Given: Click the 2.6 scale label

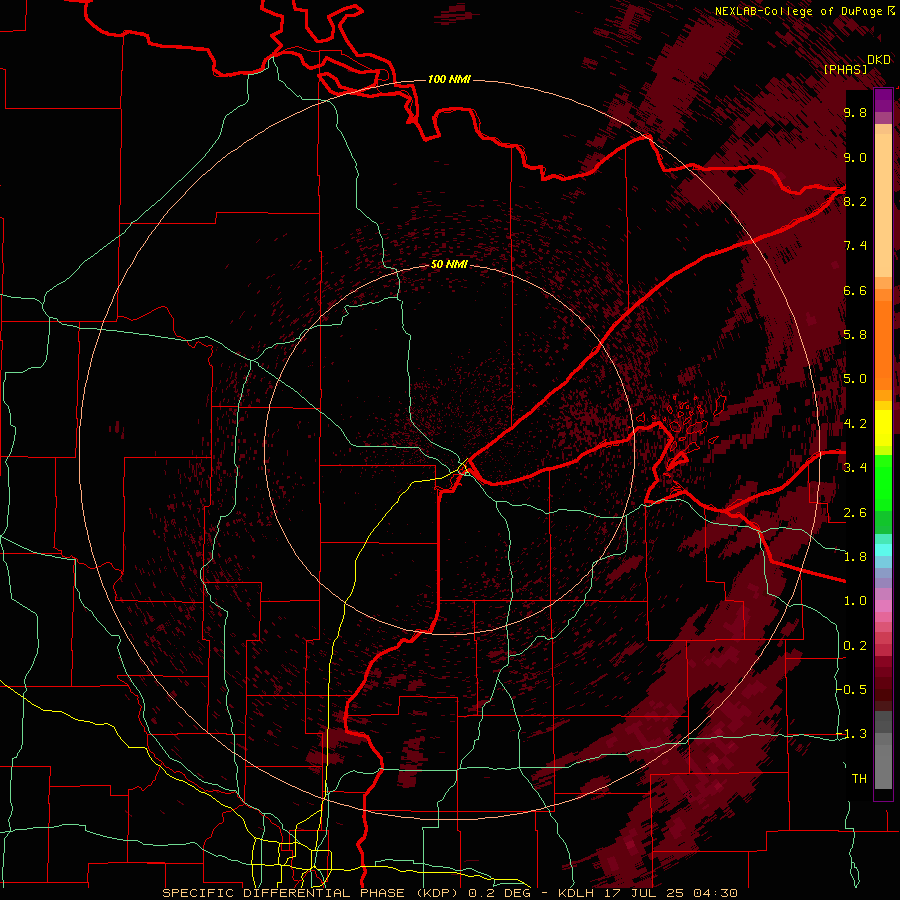Looking at the screenshot, I should 855,512.
